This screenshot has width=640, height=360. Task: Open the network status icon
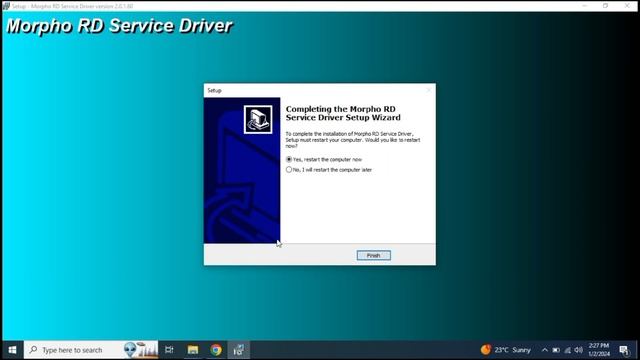(x=567, y=350)
